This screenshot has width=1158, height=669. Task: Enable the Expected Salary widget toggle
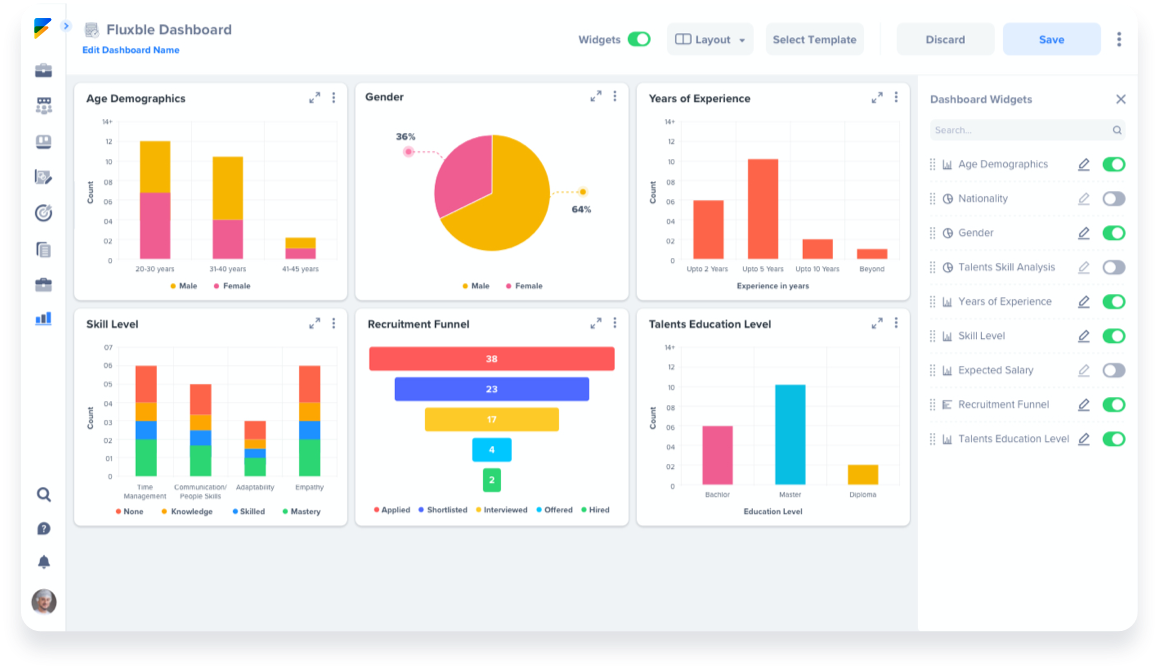tap(1114, 370)
